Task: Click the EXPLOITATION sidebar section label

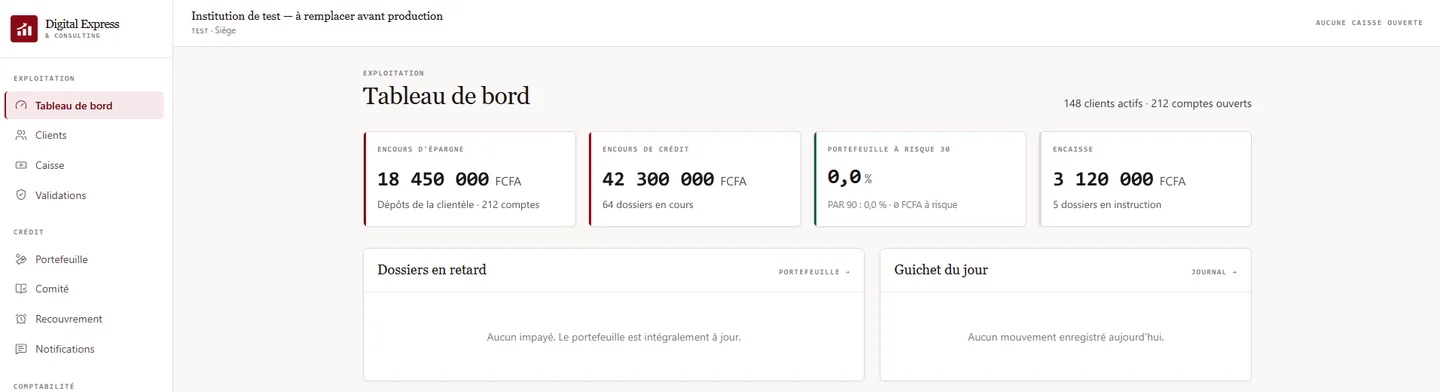Action: (x=44, y=78)
